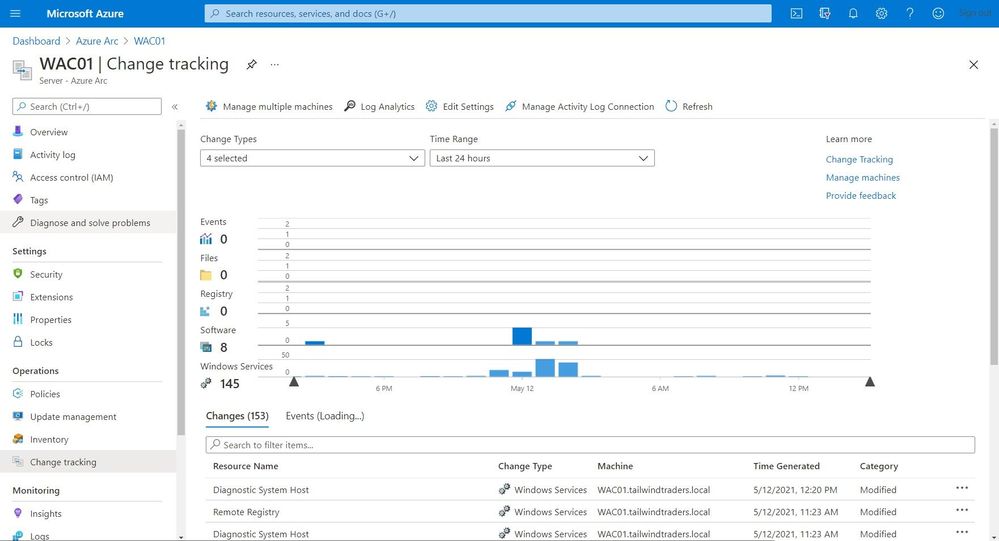Viewport: 999px width, 541px height.
Task: Sort by the Resource Name column header
Action: point(245,466)
